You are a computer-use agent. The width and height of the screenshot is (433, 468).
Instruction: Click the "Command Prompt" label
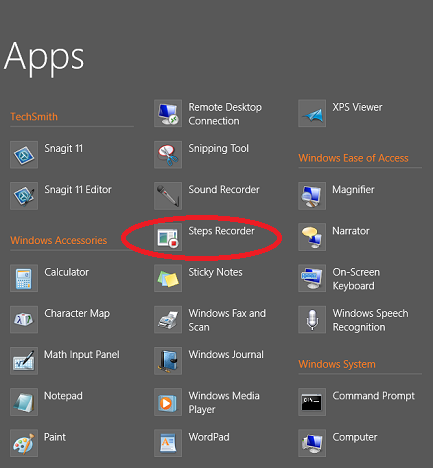coord(374,396)
